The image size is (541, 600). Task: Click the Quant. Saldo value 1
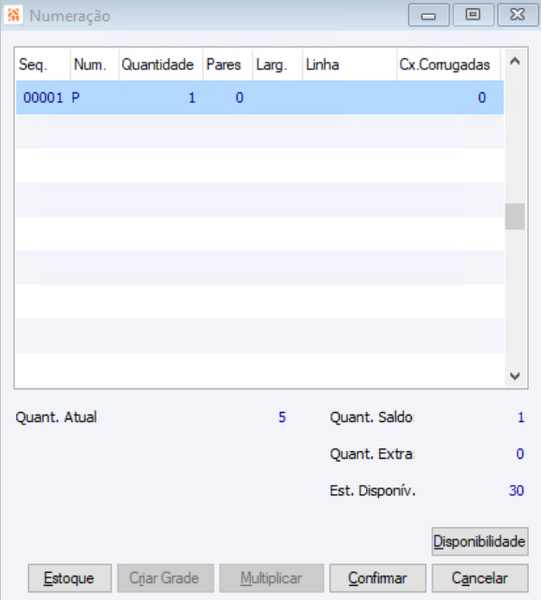(x=521, y=417)
